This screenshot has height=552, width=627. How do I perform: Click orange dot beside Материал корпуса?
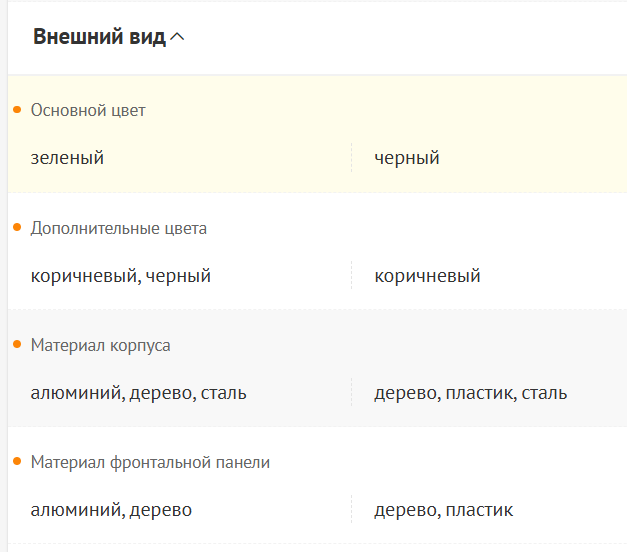17,344
